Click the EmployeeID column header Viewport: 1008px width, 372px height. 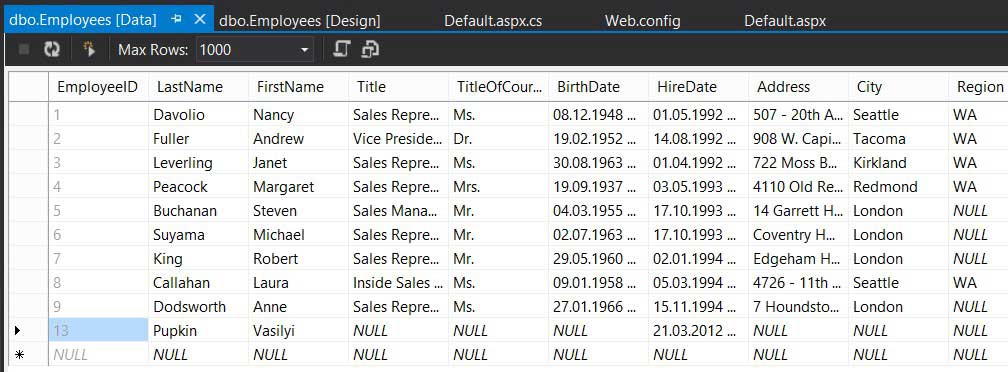tap(98, 87)
